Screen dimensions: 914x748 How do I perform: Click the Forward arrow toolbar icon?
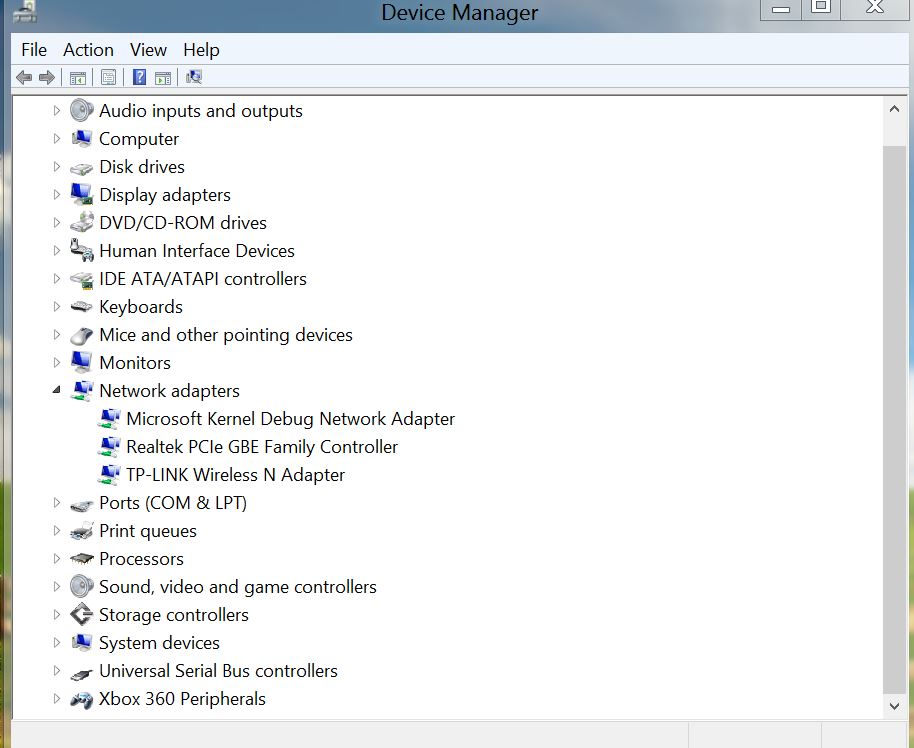[x=47, y=77]
